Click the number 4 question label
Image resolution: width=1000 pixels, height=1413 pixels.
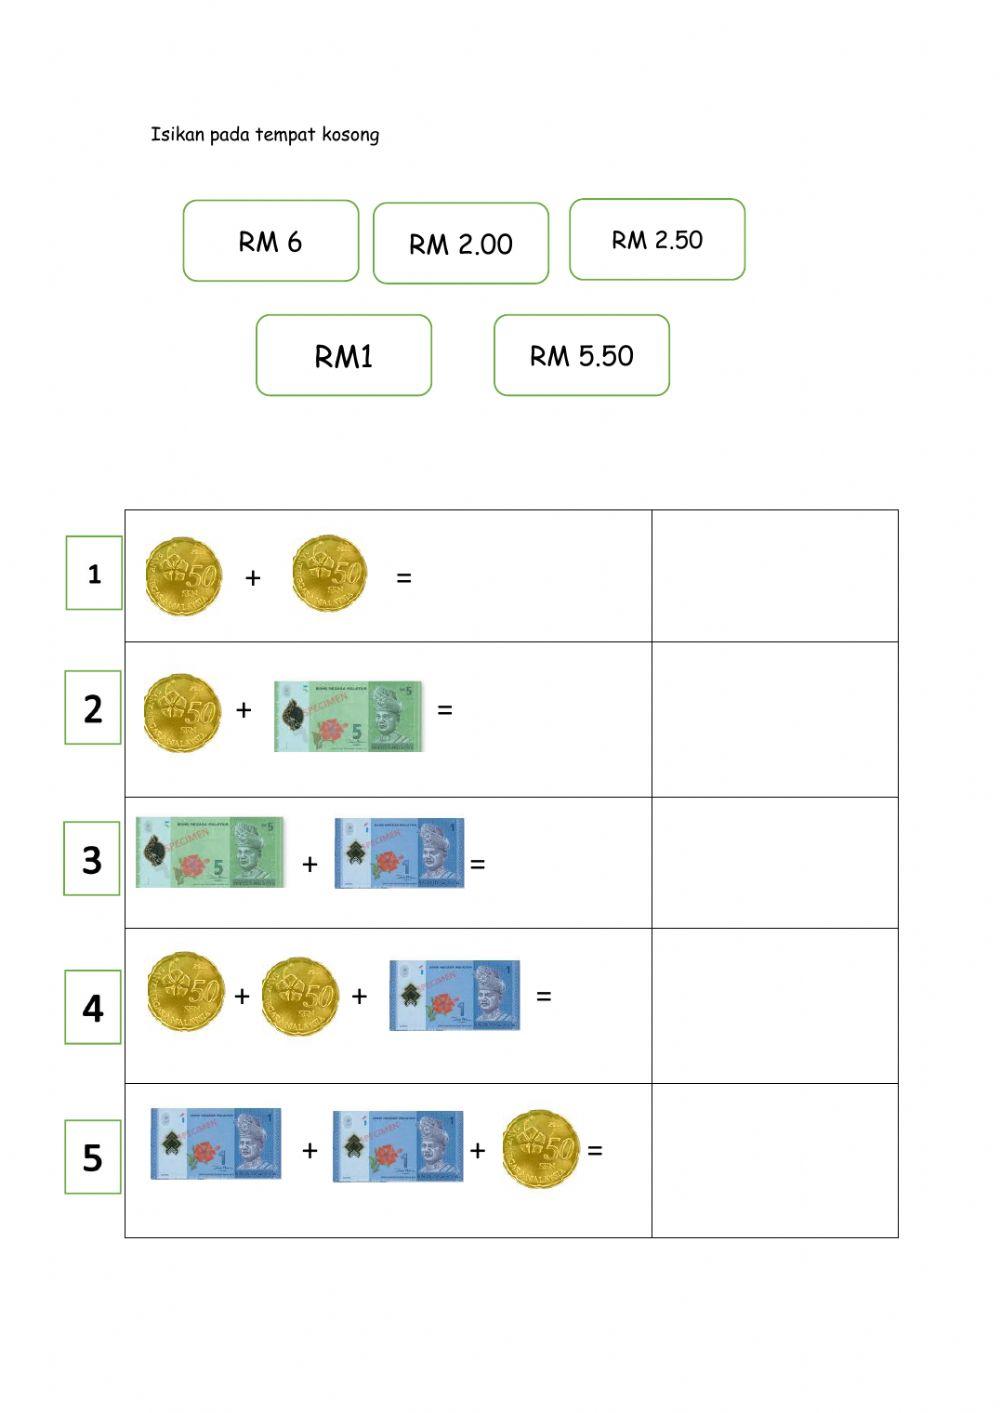tap(93, 1008)
